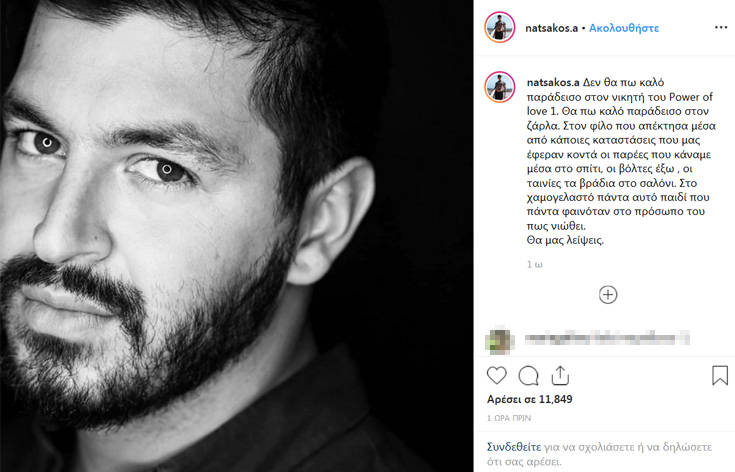Click the blurred comment text
Viewport: 735px width, 472px height.
[607, 338]
